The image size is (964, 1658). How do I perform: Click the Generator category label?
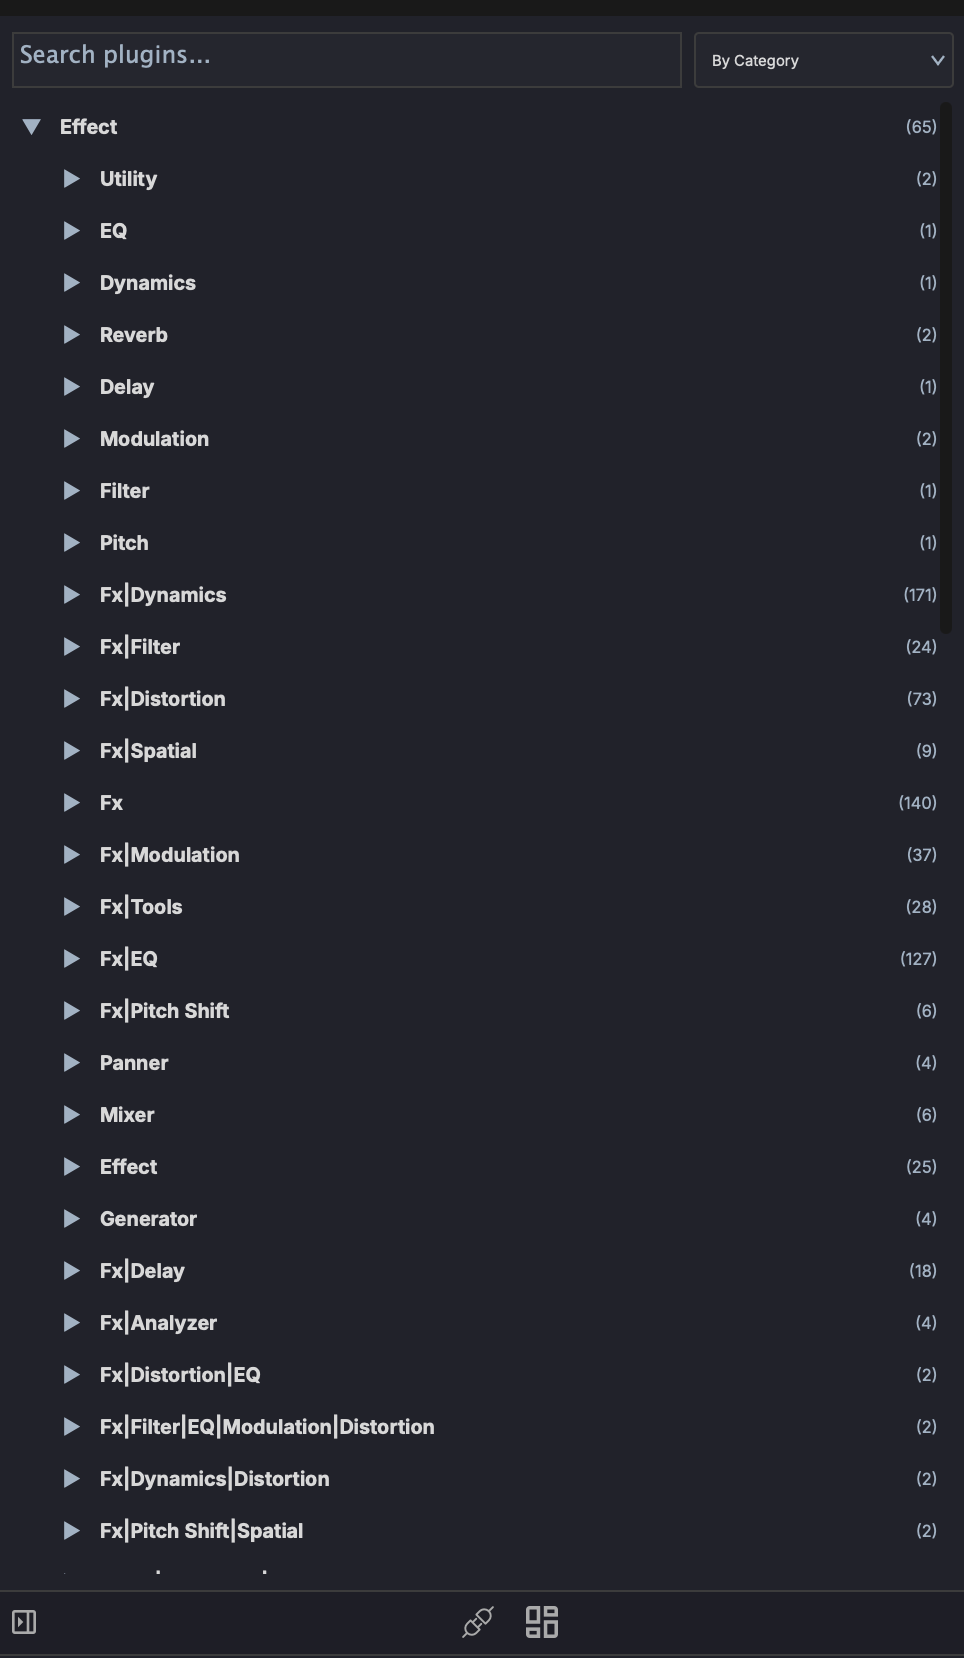click(148, 1219)
